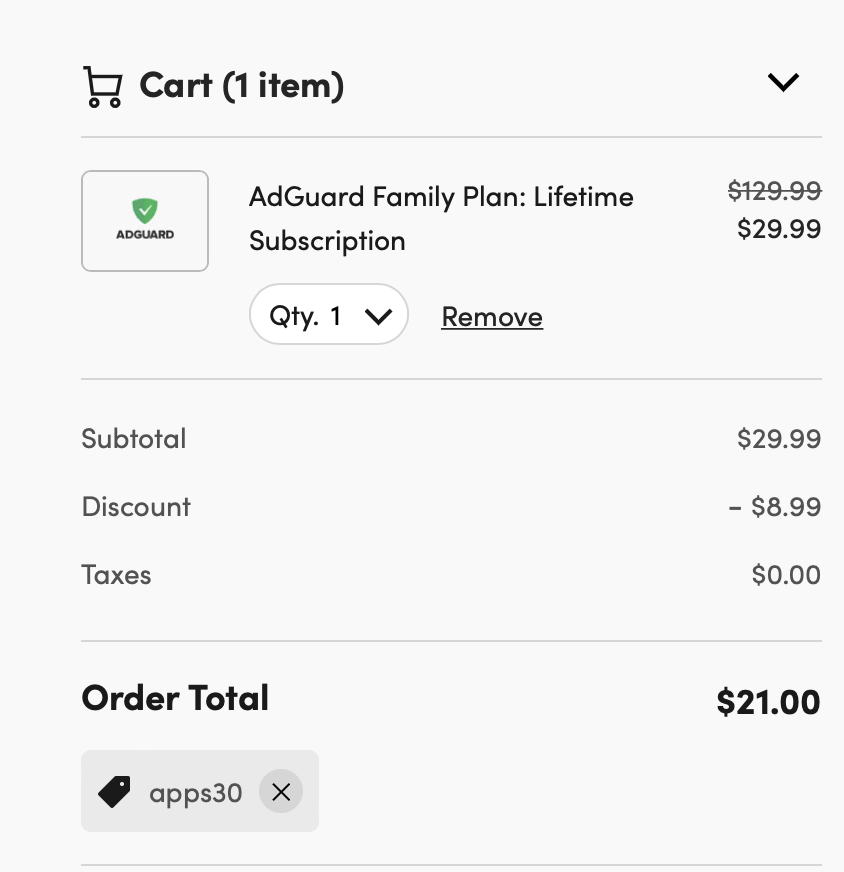Image resolution: width=844 pixels, height=872 pixels.
Task: Click the green AdGuard shield logo
Action: point(145,211)
